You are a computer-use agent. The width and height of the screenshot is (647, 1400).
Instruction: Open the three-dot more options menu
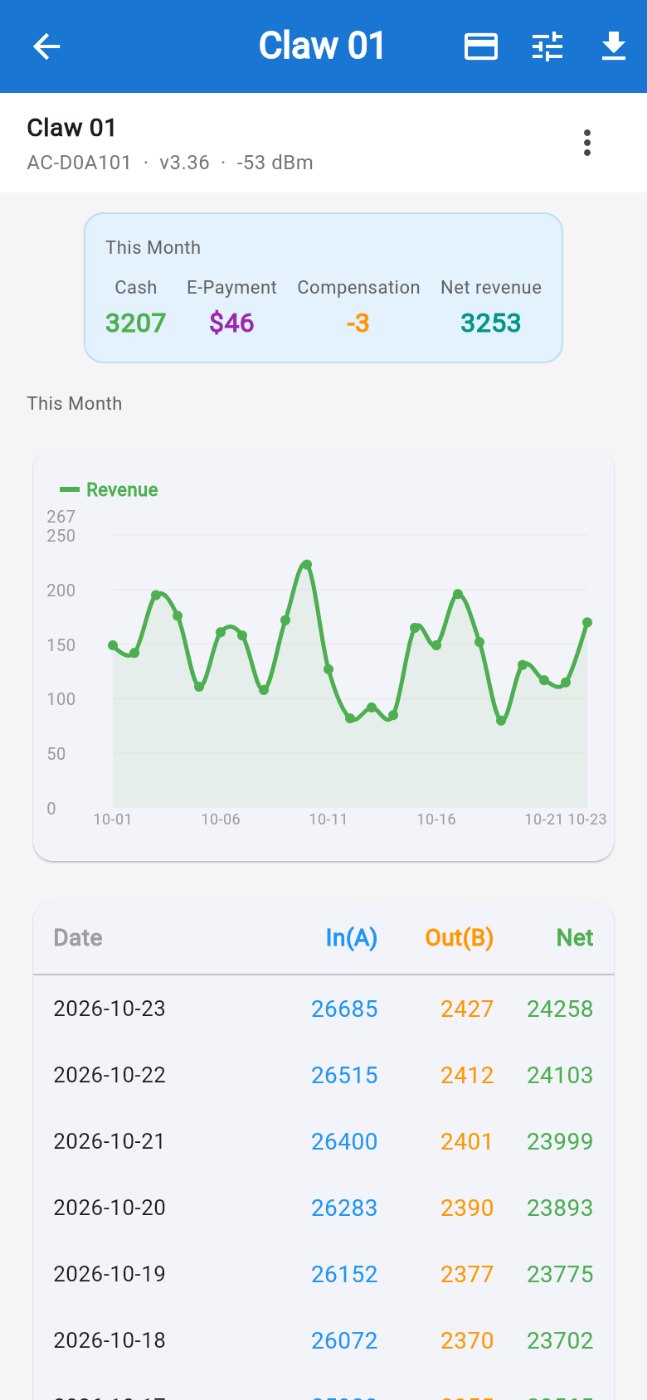click(x=587, y=143)
